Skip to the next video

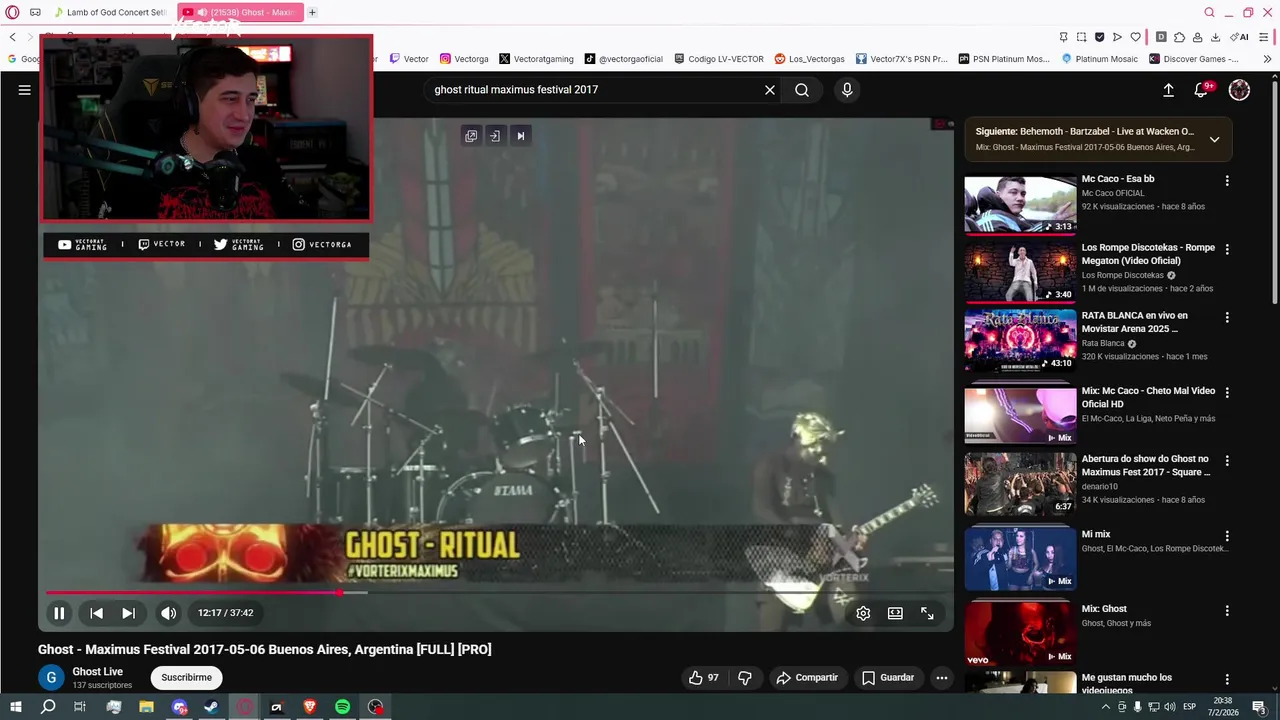(128, 613)
